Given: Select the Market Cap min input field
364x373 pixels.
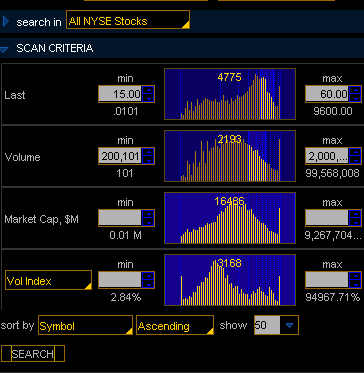Looking at the screenshot, I should tap(120, 218).
